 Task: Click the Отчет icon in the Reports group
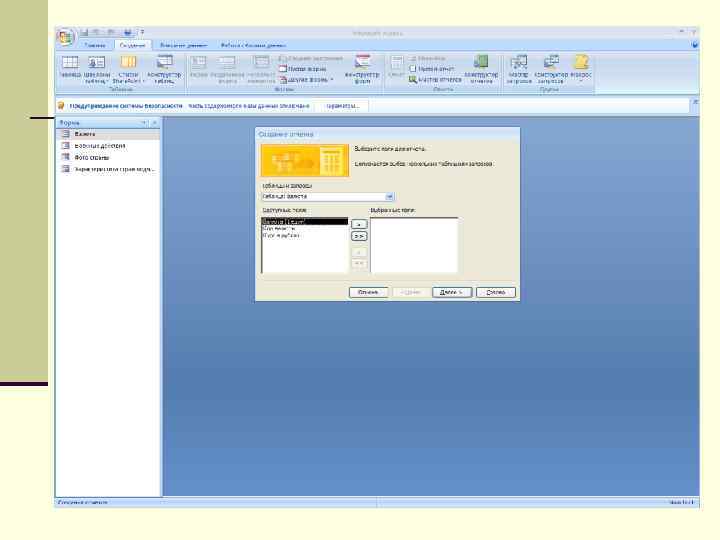click(x=397, y=67)
